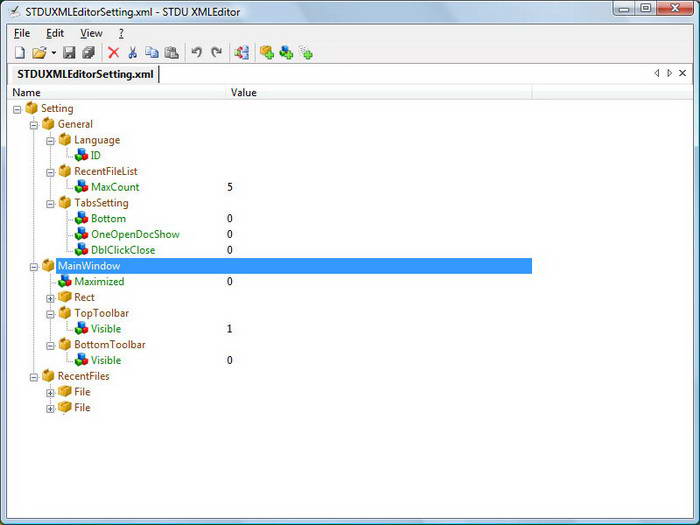The height and width of the screenshot is (525, 700).
Task: Click the Add text node icon
Action: click(306, 53)
